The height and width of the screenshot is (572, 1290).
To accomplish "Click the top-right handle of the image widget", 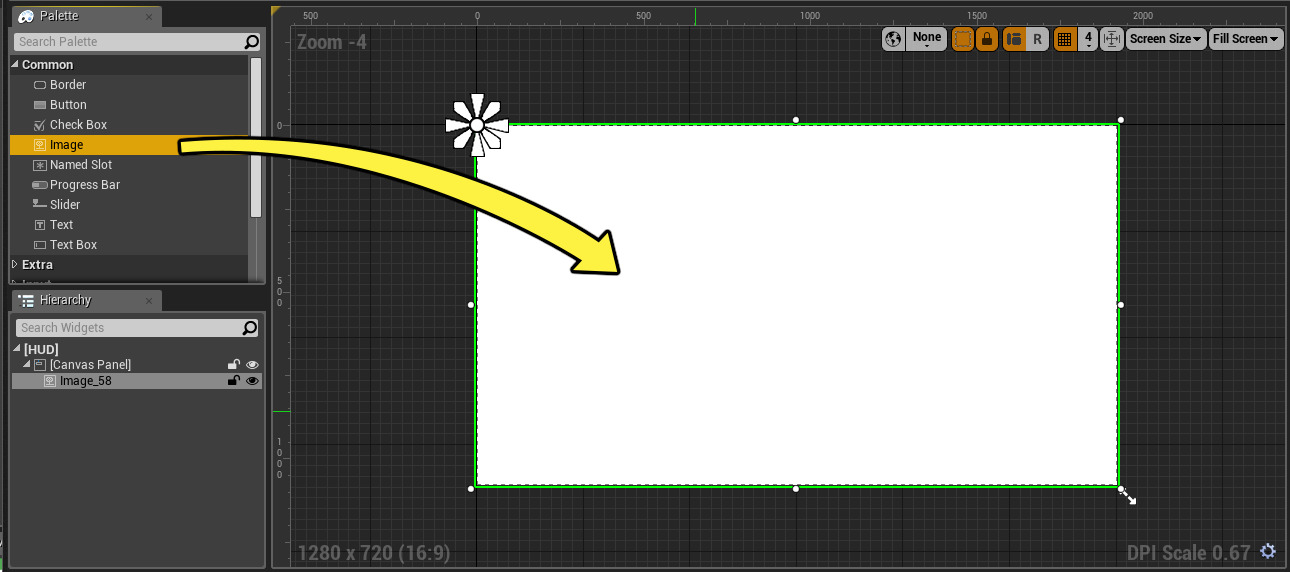I will [1121, 120].
